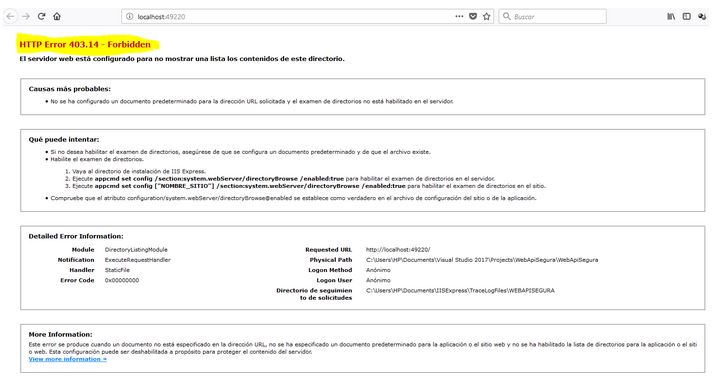
Task: Click the HTTP Error 403.14 heading
Action: pyautogui.click(x=85, y=45)
